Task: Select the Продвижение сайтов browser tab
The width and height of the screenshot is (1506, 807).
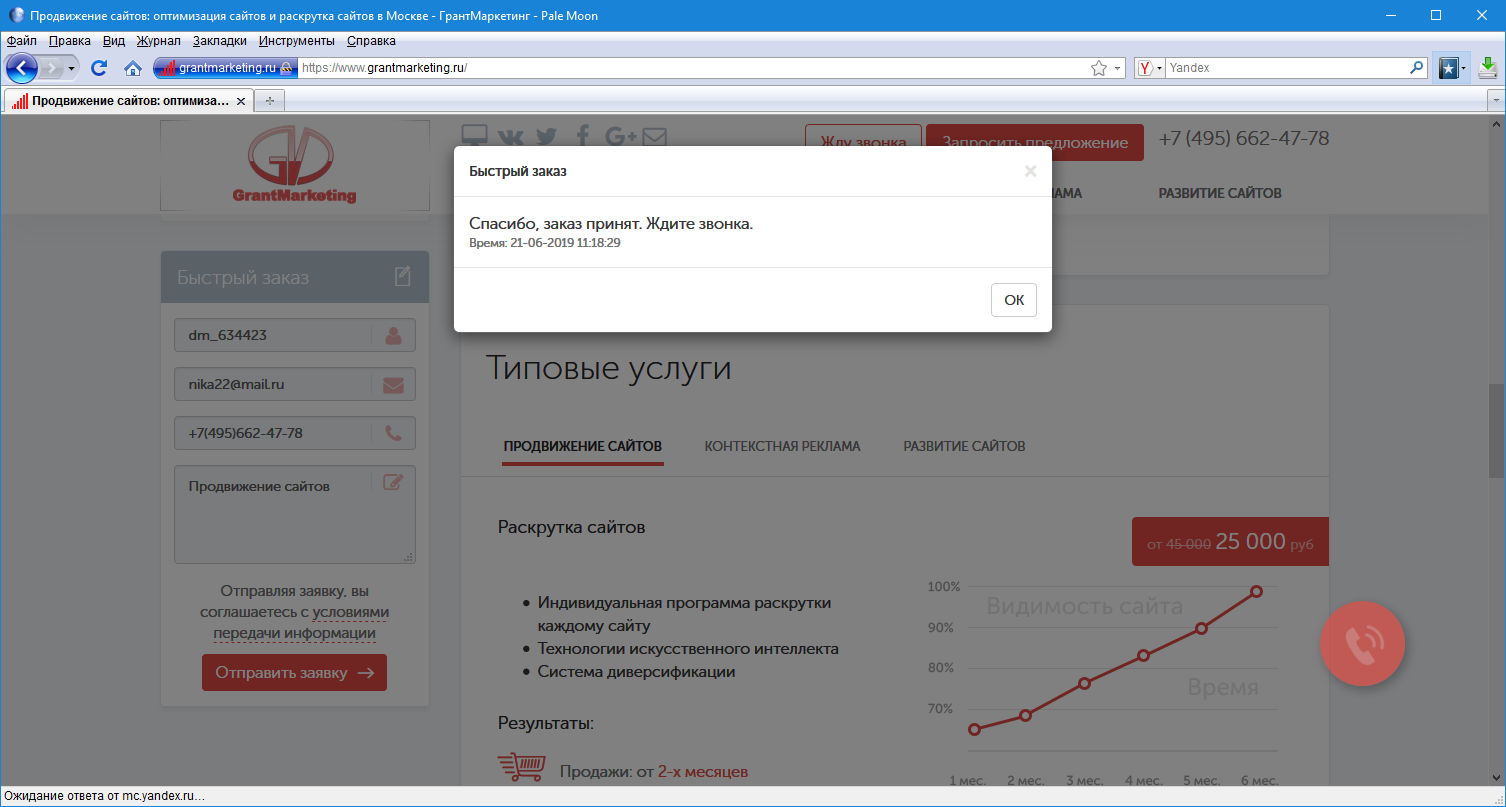Action: 128,101
